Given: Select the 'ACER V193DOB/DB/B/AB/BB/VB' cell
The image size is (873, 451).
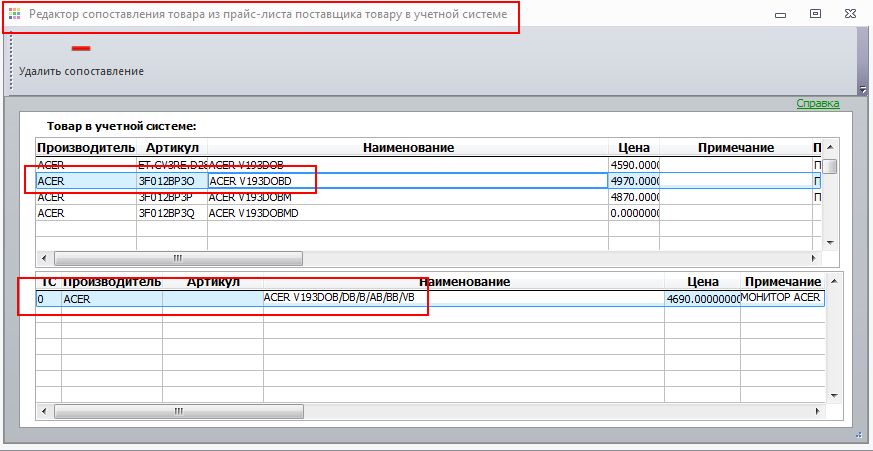Looking at the screenshot, I should (464, 298).
